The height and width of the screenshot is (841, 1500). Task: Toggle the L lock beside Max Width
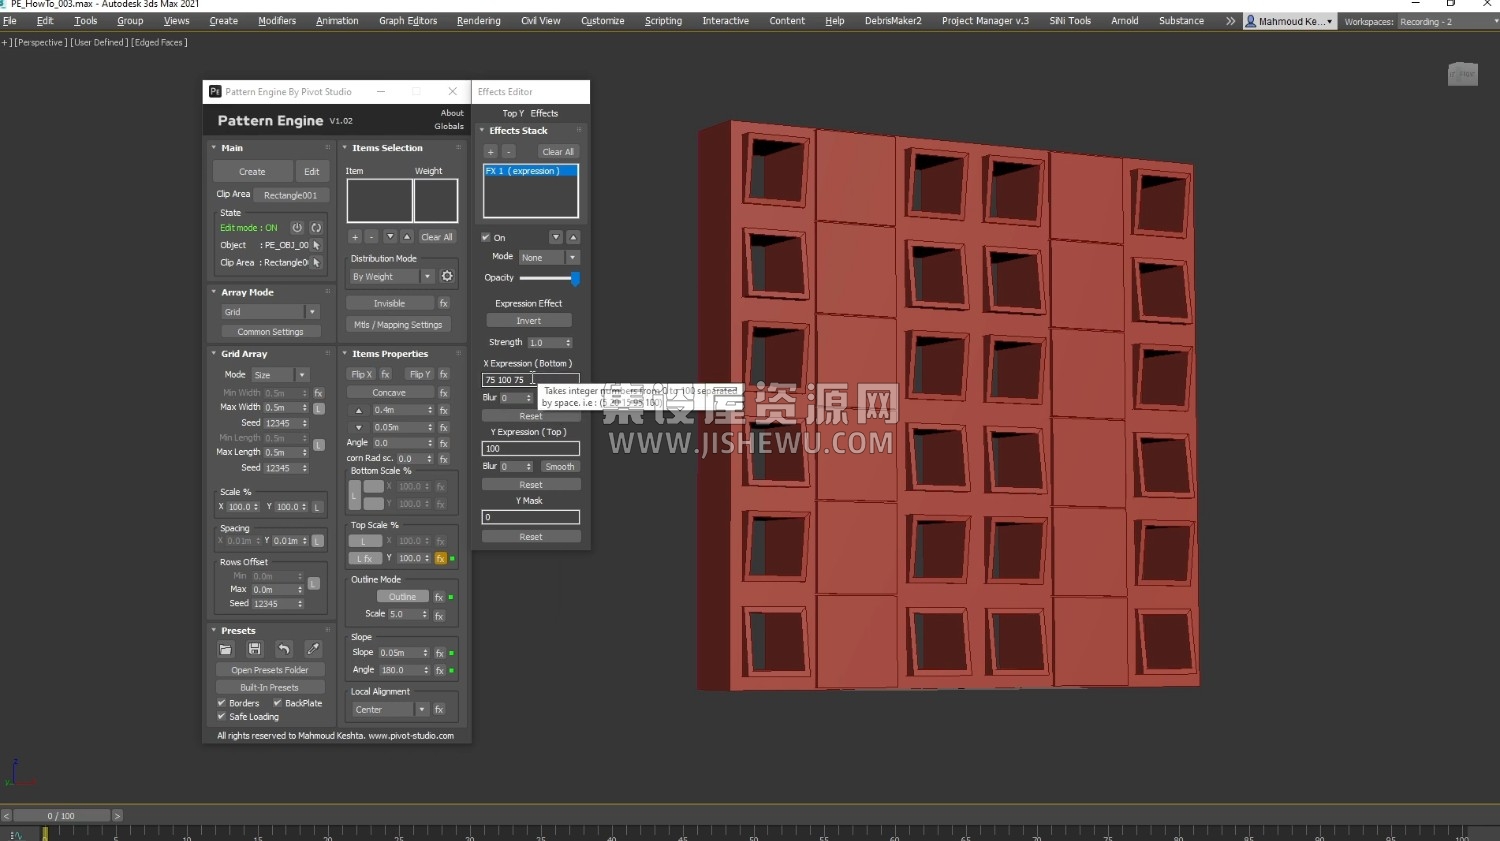(319, 408)
